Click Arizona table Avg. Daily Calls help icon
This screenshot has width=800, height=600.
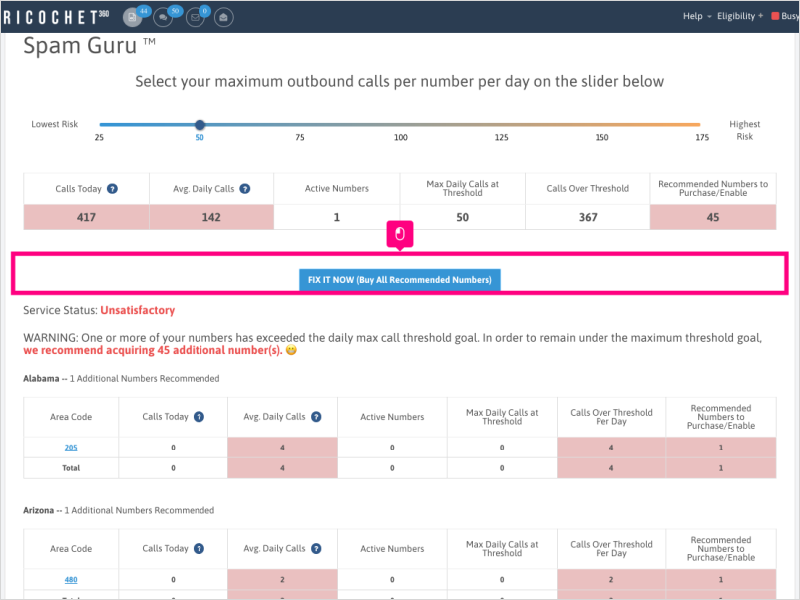tap(316, 548)
